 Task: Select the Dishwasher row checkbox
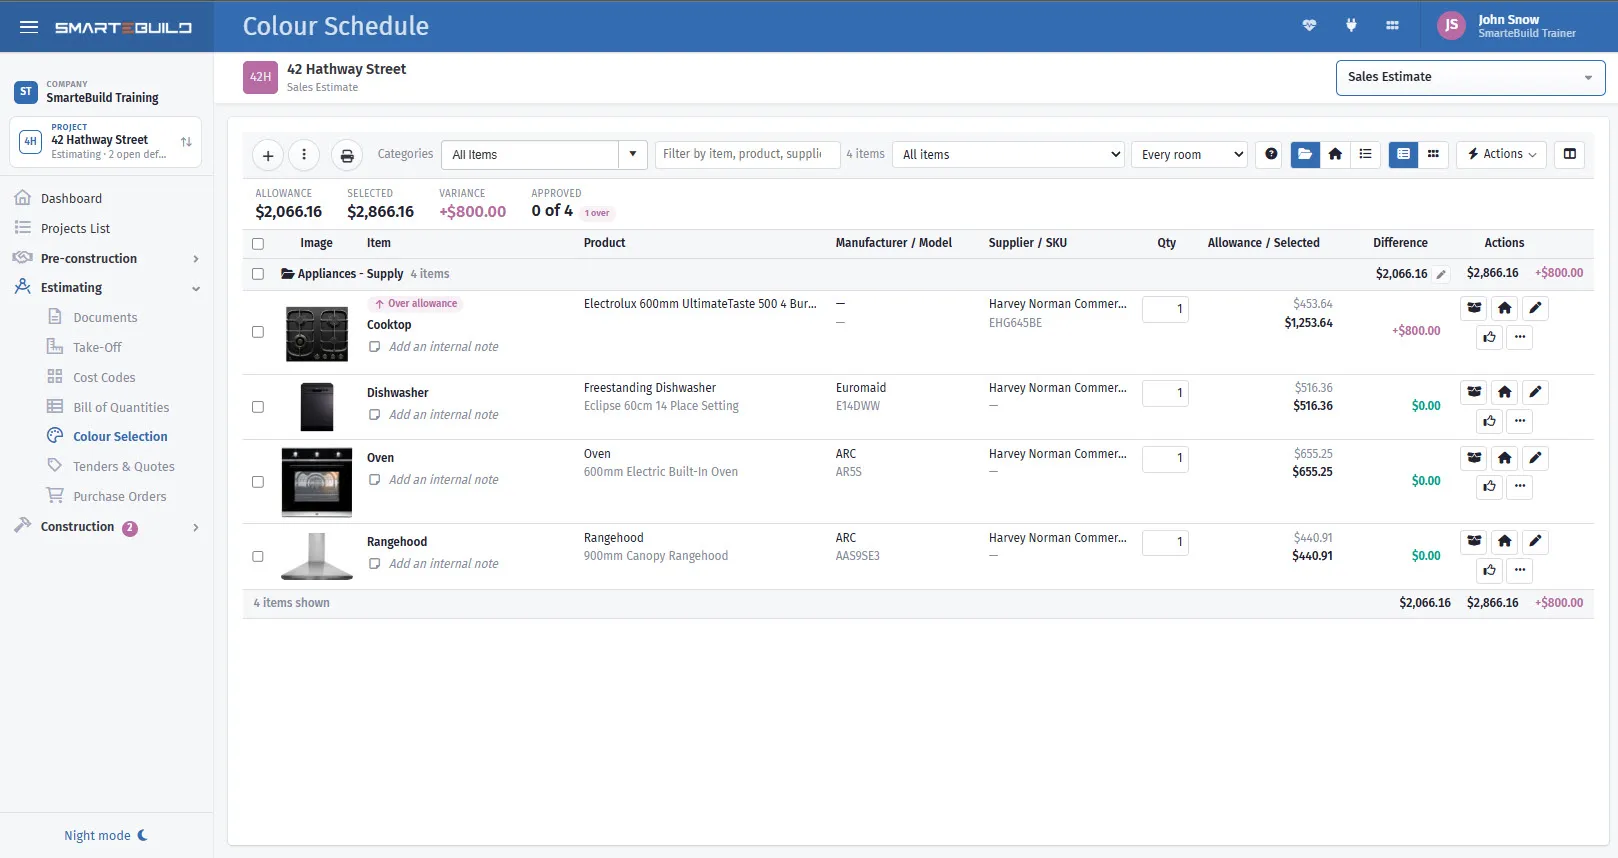pyautogui.click(x=258, y=407)
